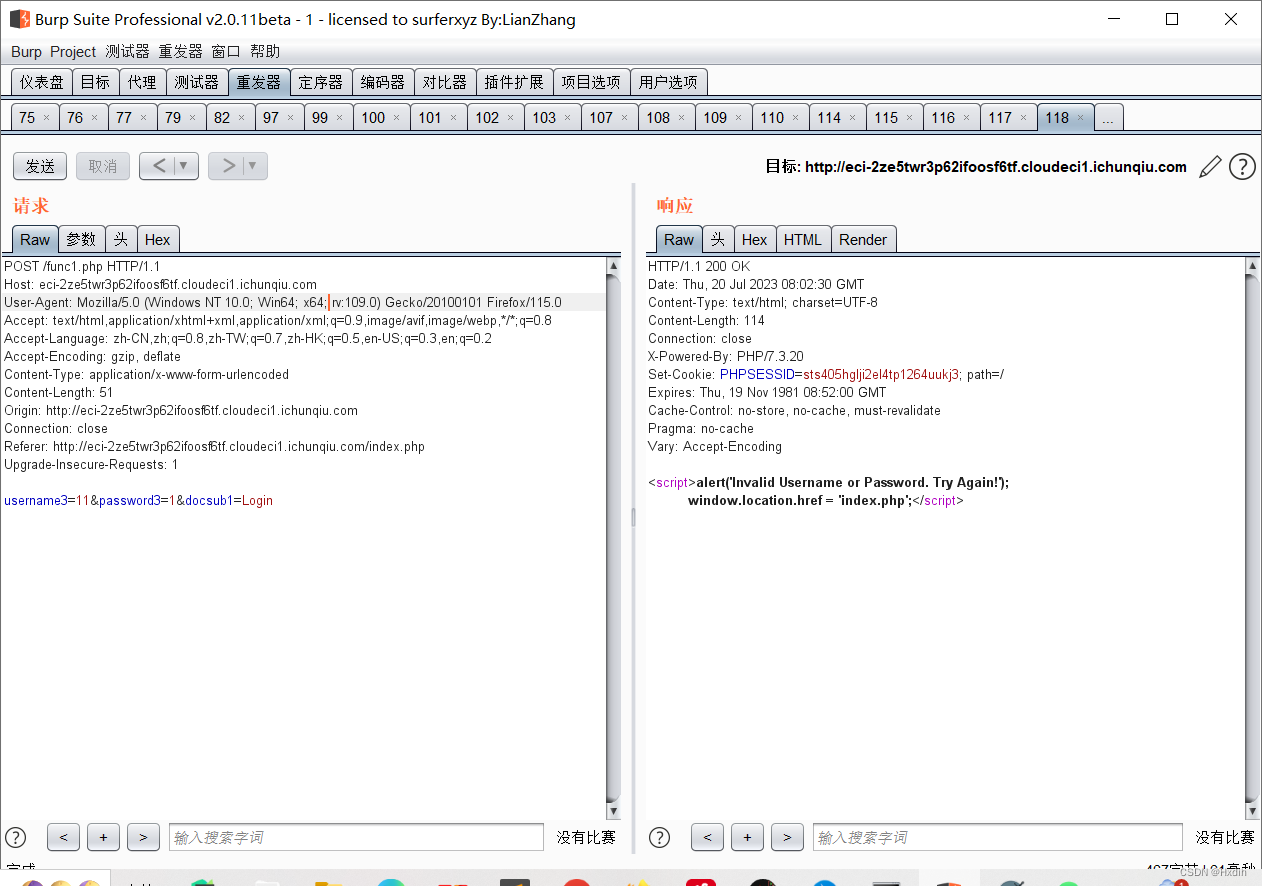This screenshot has height=886, width=1262.
Task: Open response panel search help icon
Action: click(660, 837)
